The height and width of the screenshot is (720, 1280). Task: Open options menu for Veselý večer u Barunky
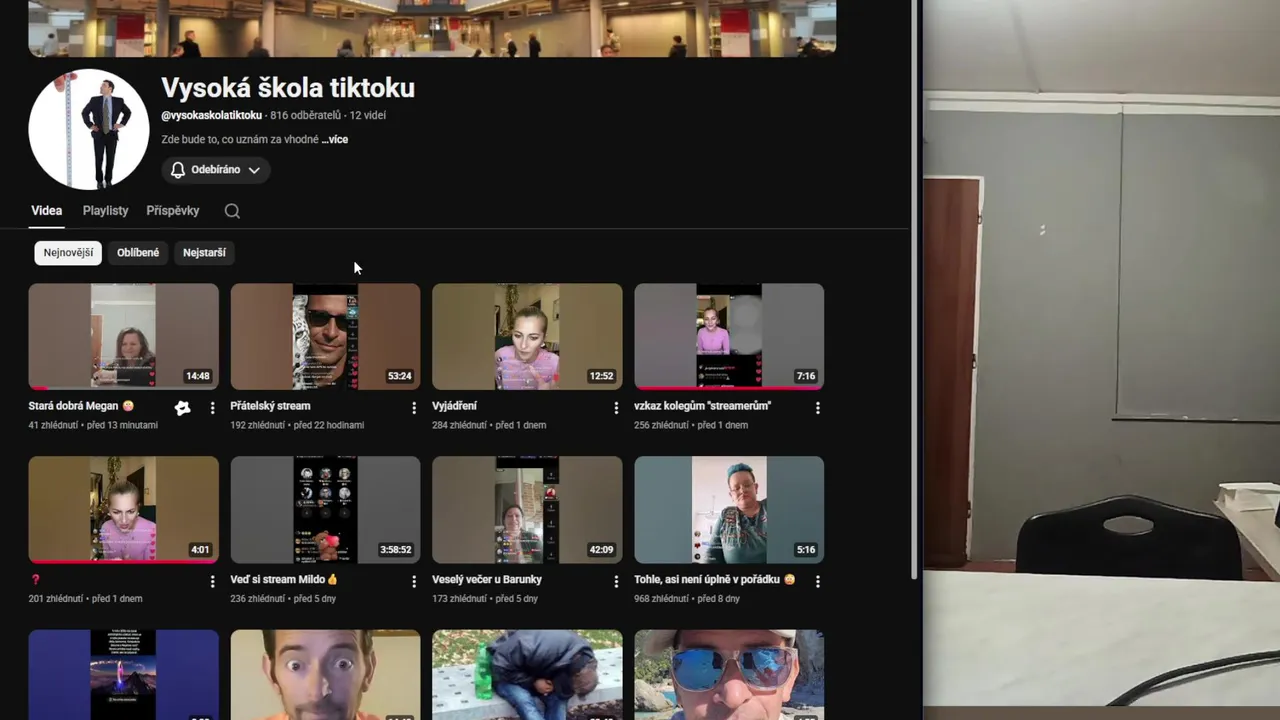616,581
